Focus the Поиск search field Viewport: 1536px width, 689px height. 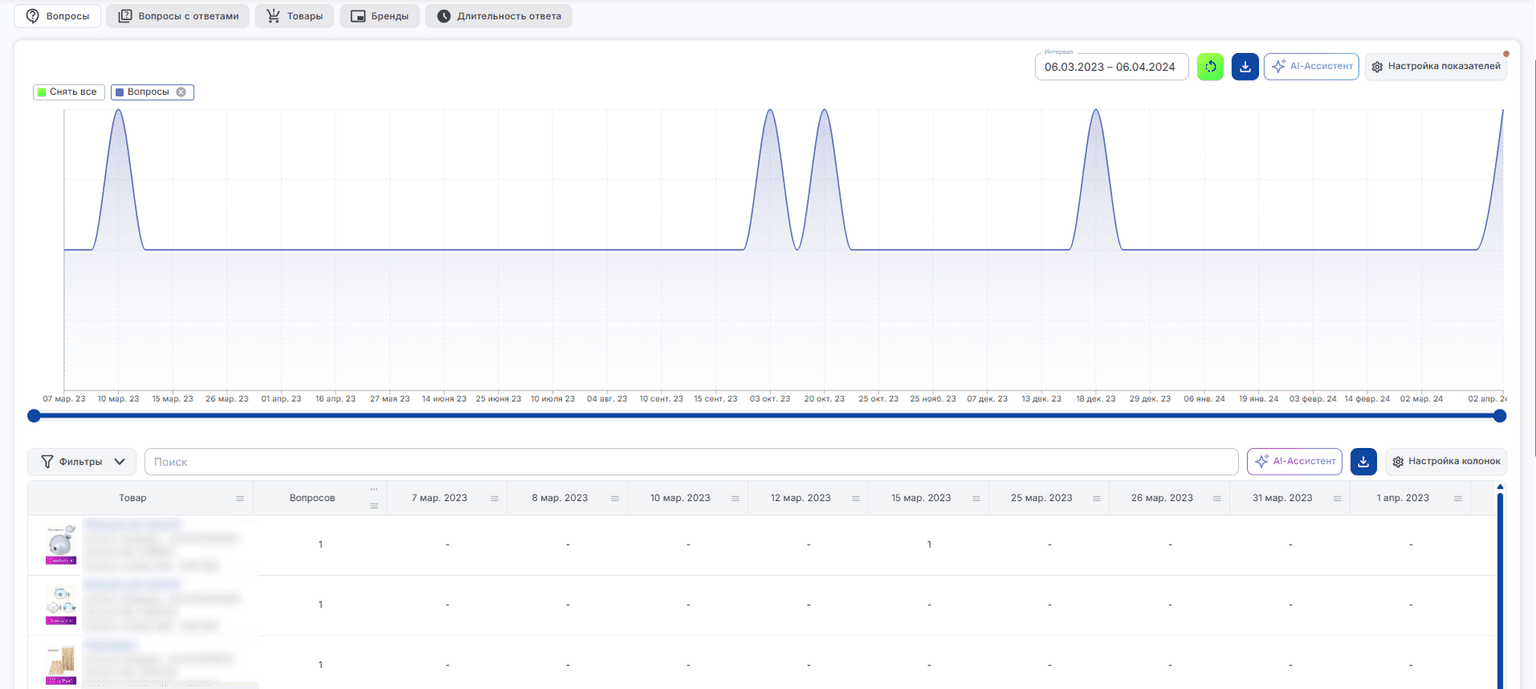pos(691,462)
